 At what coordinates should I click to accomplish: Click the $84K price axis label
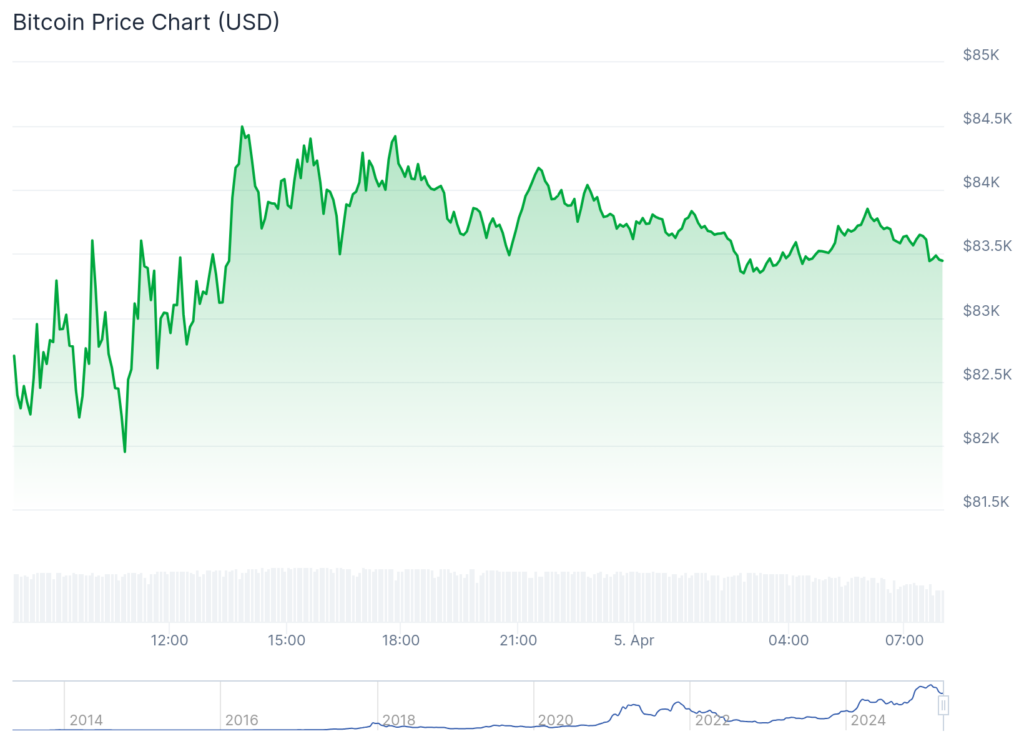pyautogui.click(x=981, y=182)
